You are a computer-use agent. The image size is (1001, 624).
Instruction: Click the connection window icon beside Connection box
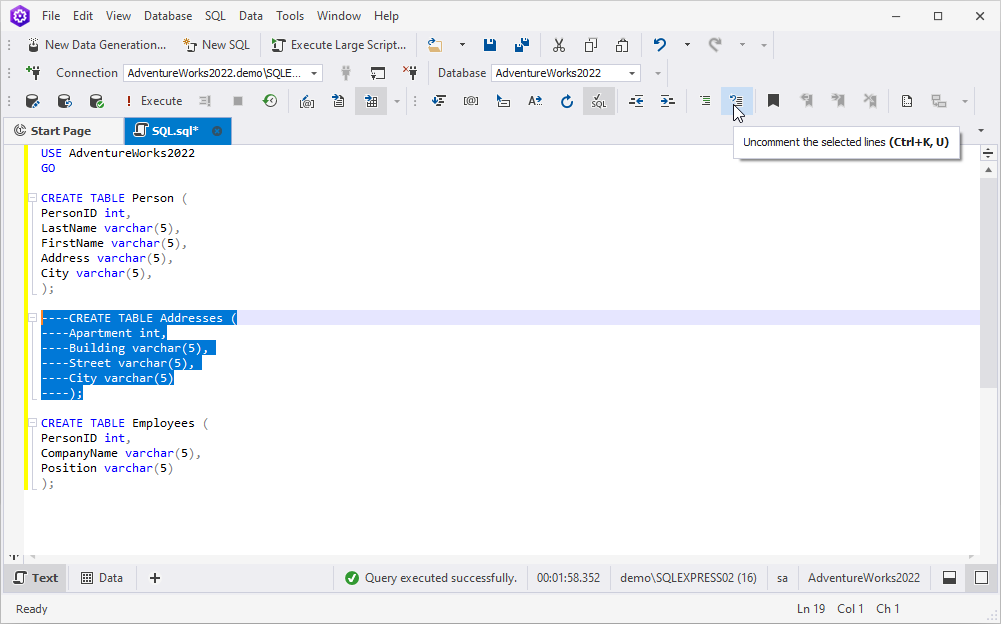click(x=378, y=73)
